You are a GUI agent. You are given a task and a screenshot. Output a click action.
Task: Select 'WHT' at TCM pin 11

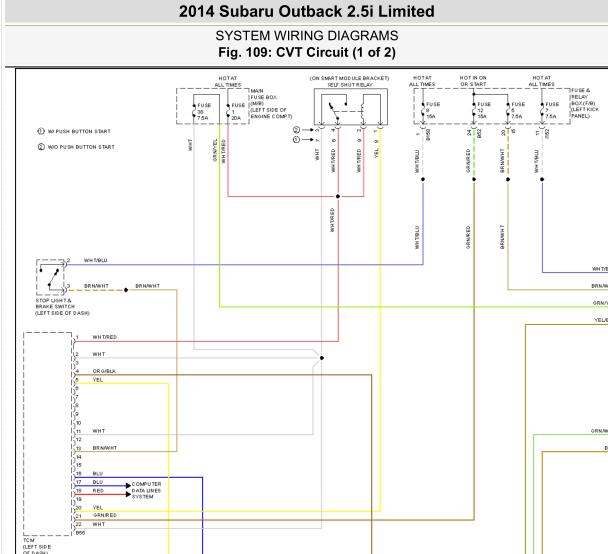click(x=98, y=431)
